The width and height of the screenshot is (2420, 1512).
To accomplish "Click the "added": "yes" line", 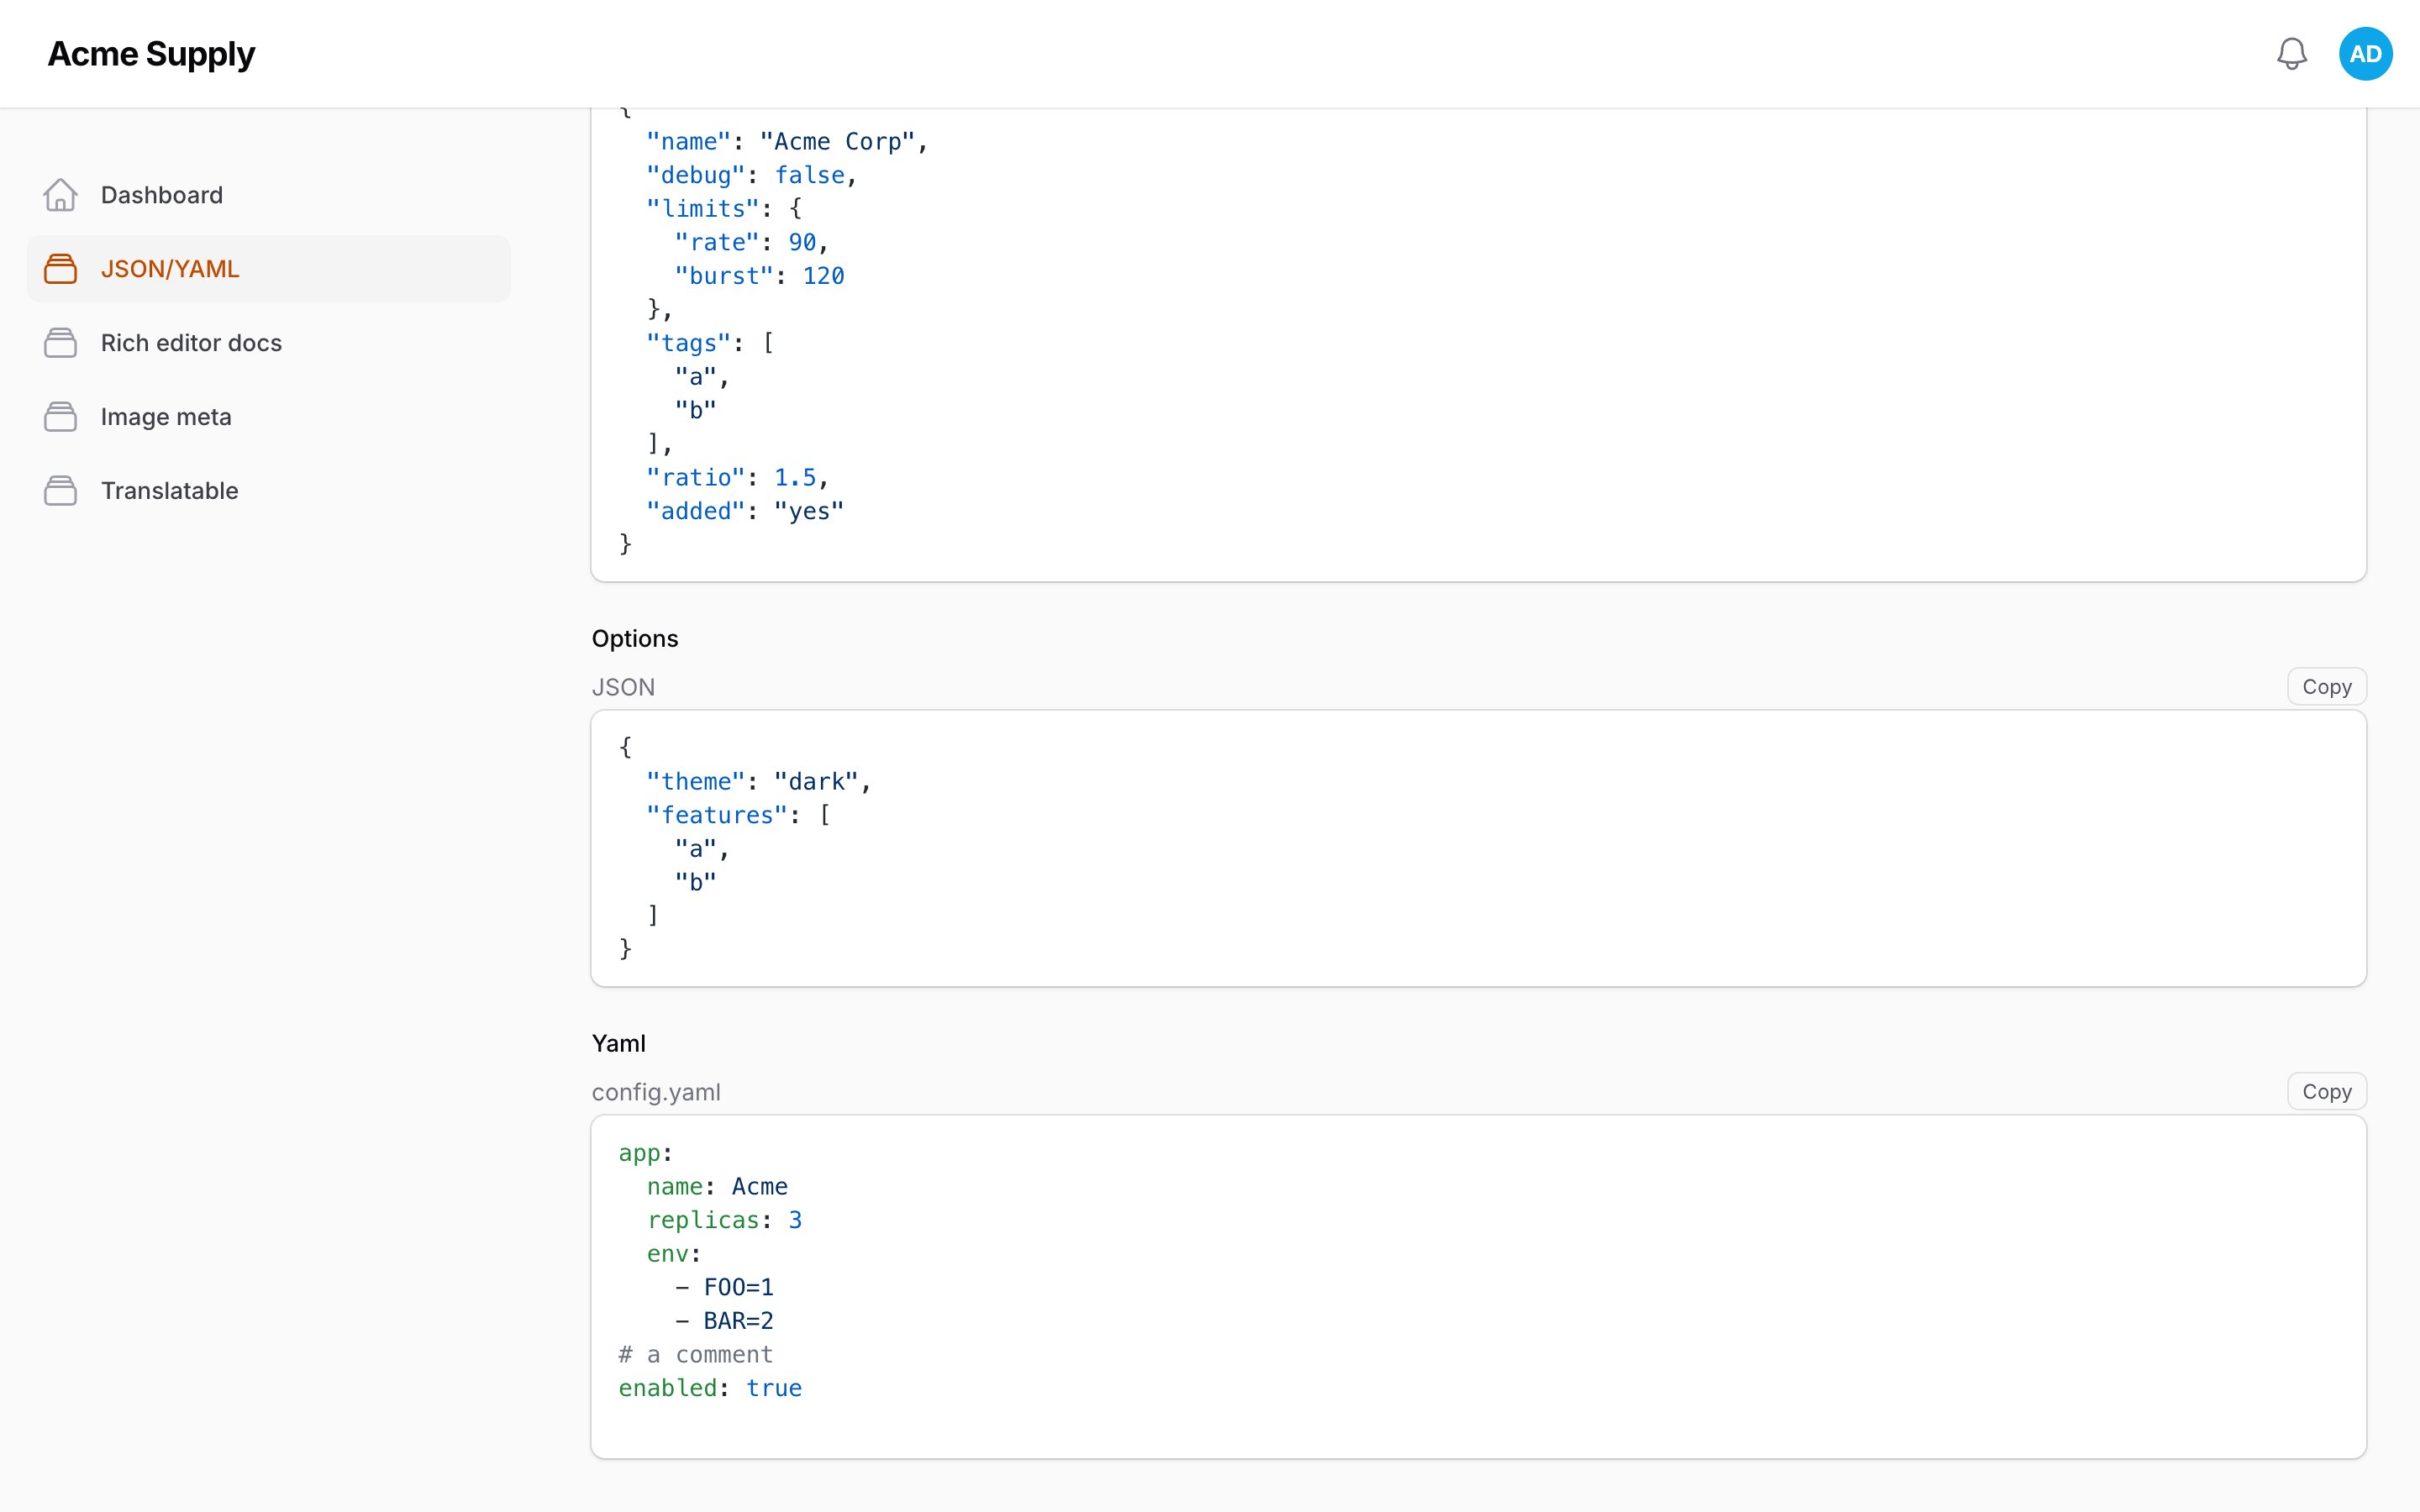I will coord(745,511).
